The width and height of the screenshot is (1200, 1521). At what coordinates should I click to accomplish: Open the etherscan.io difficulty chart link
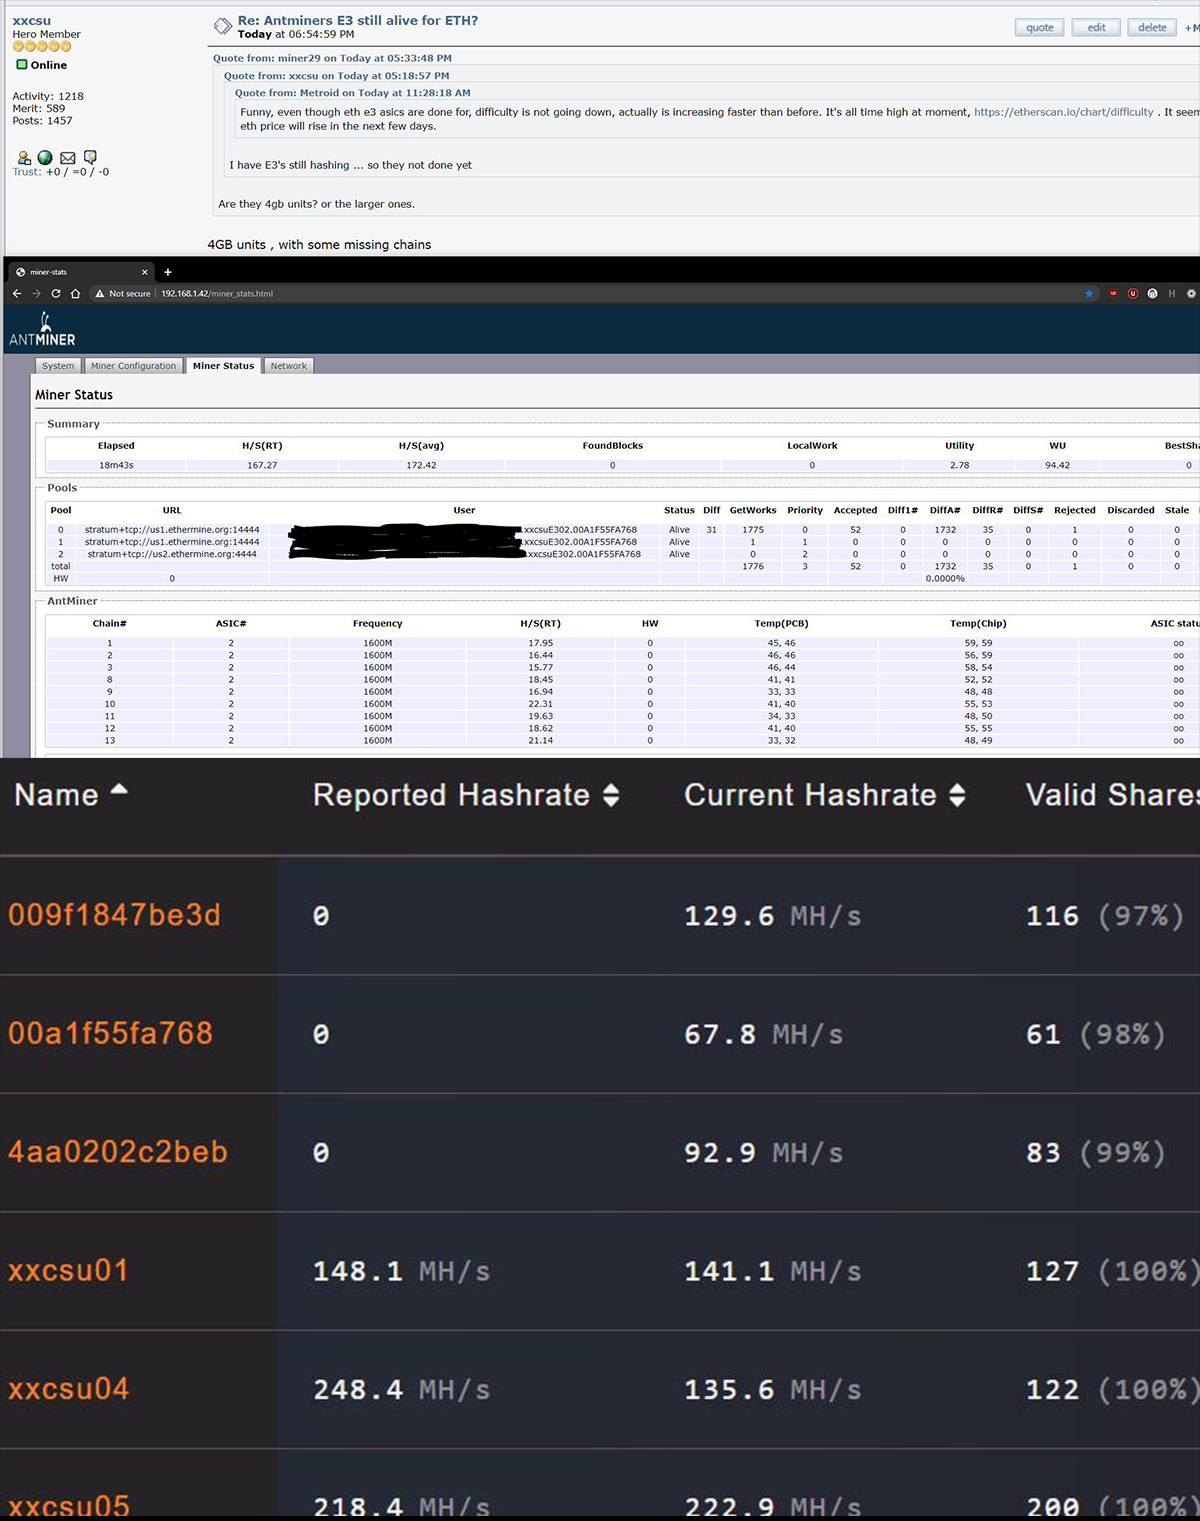(x=1063, y=112)
